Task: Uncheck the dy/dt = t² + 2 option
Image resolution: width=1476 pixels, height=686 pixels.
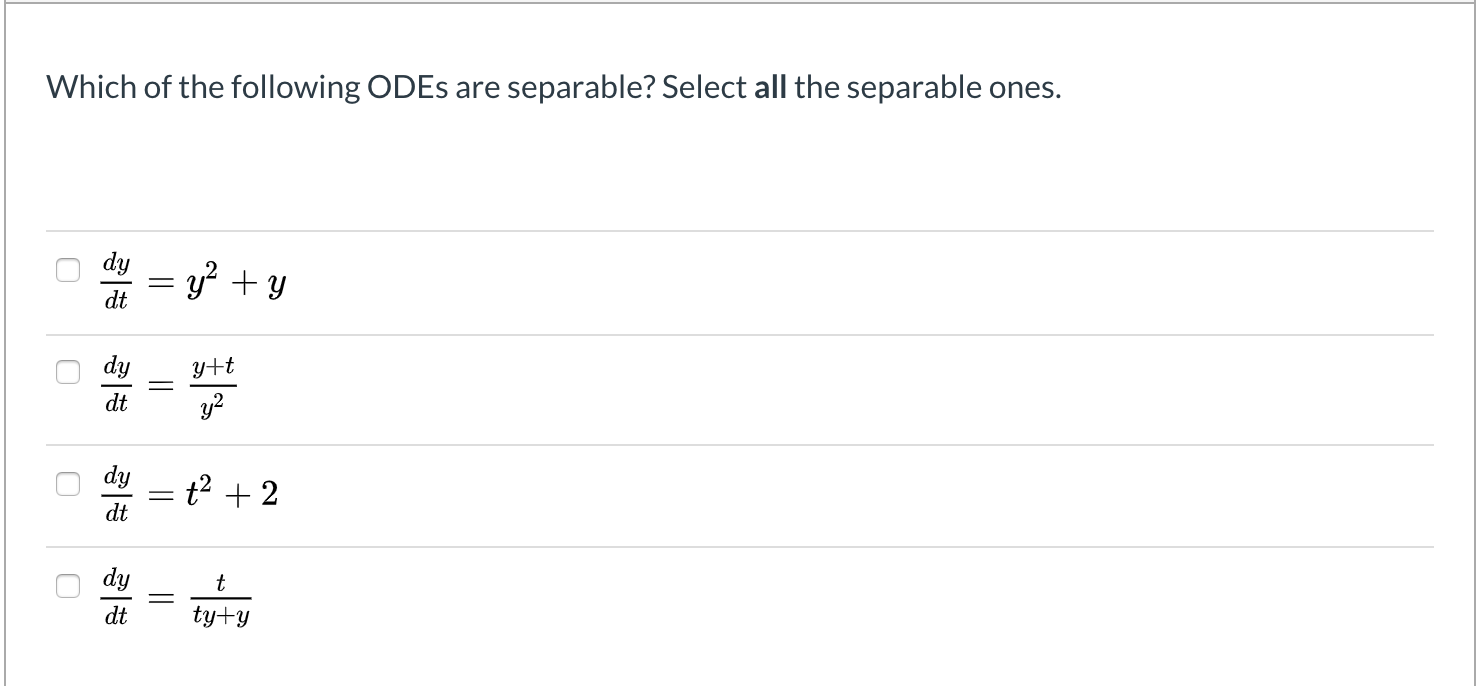Action: (x=66, y=482)
